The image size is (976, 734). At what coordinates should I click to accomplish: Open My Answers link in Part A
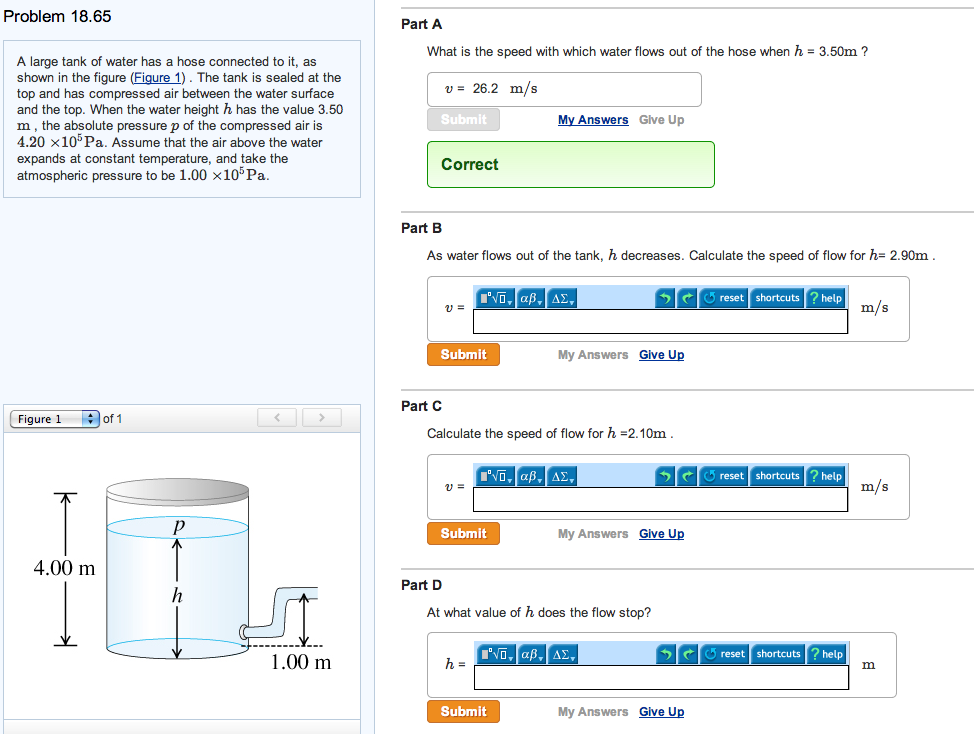click(x=593, y=120)
